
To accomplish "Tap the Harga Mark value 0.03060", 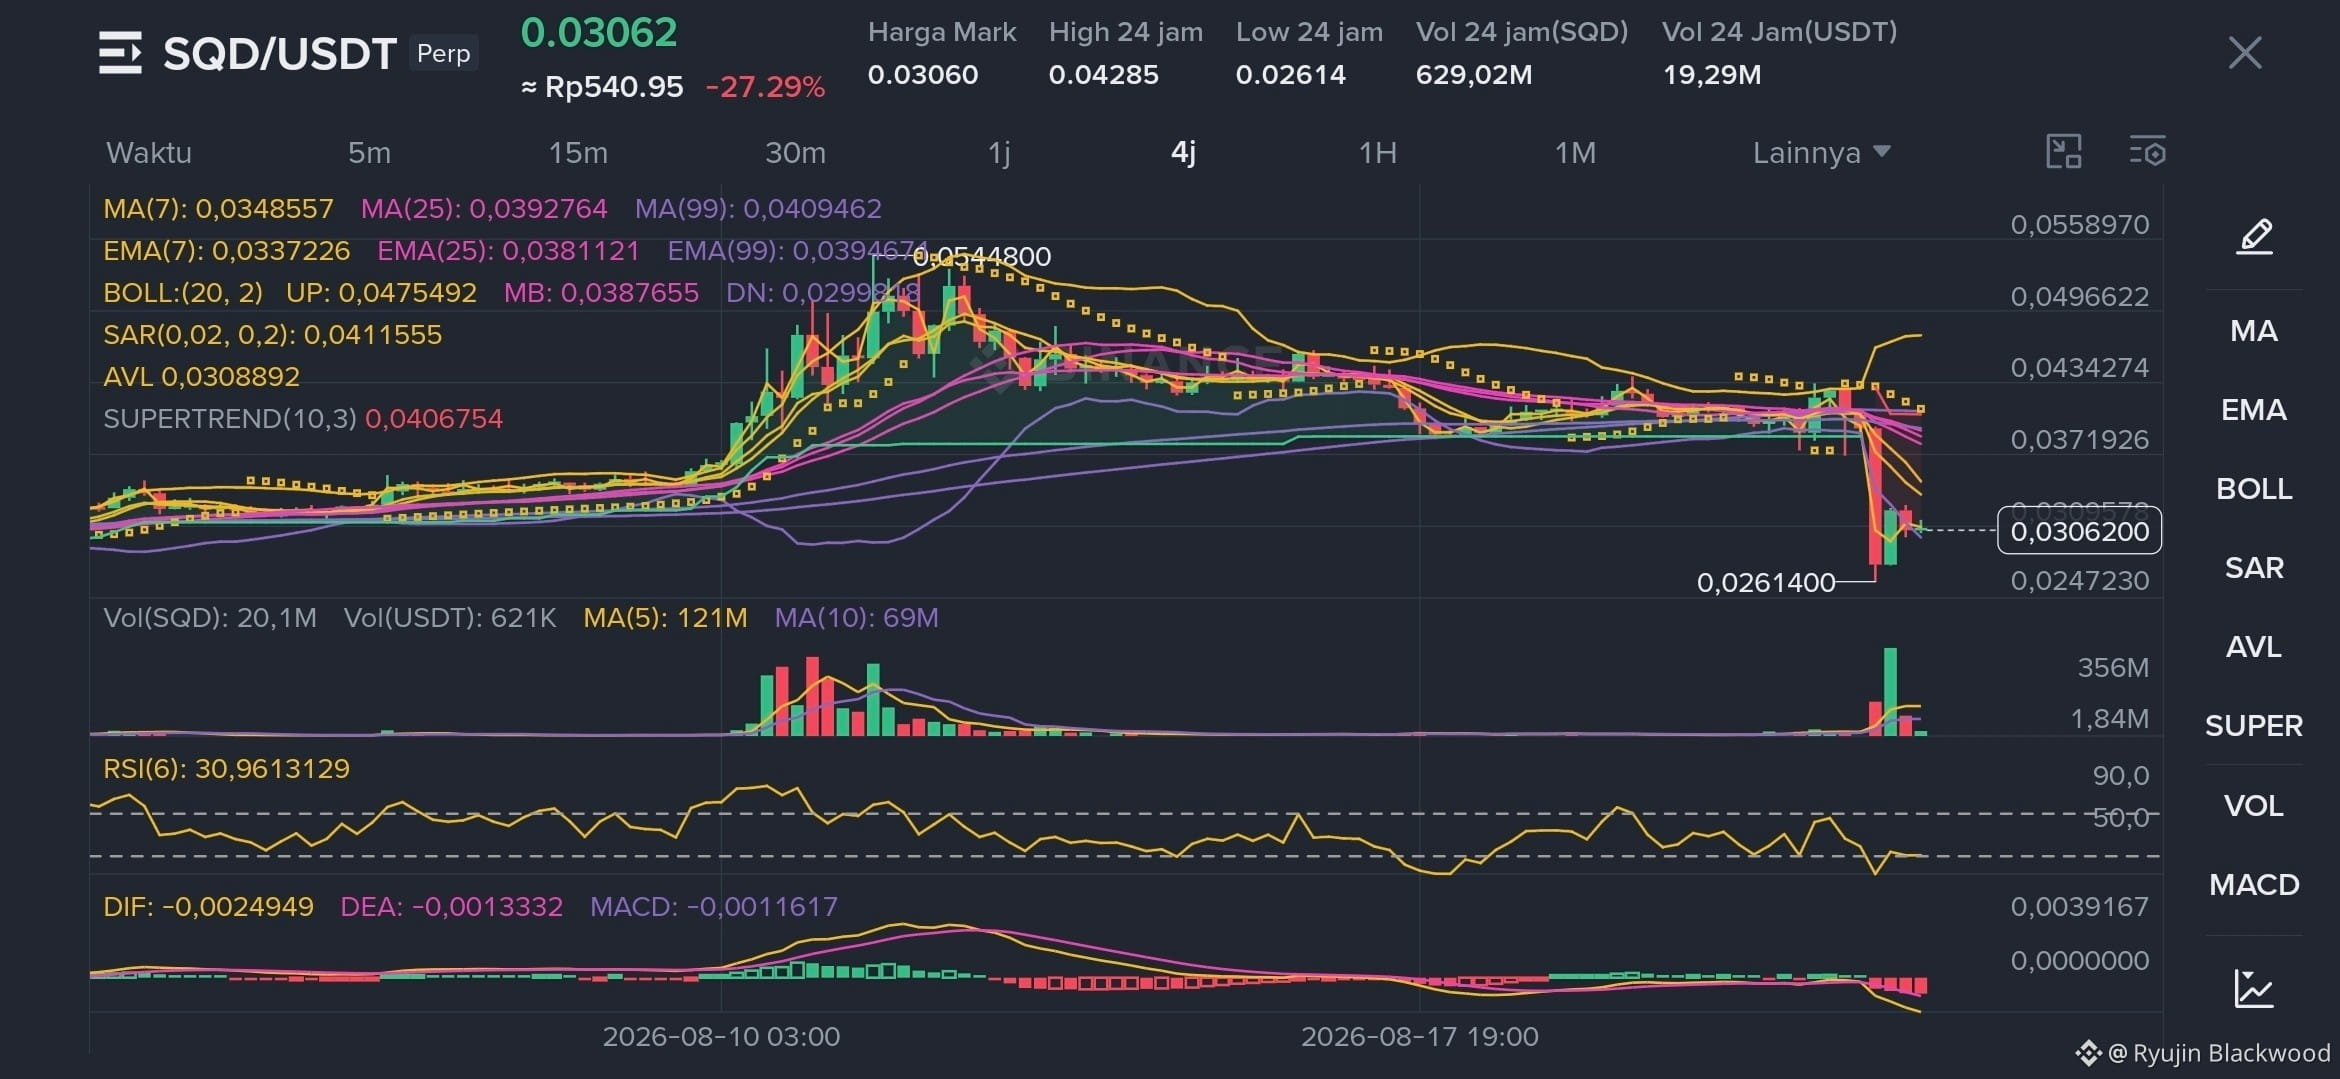I will (x=923, y=75).
